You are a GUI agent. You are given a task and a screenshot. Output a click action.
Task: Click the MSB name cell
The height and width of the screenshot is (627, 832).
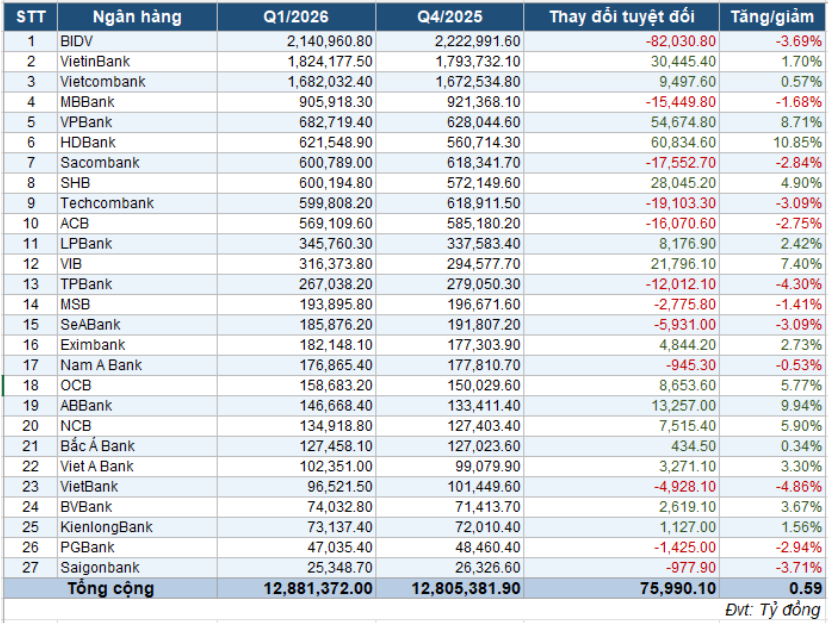click(137, 304)
